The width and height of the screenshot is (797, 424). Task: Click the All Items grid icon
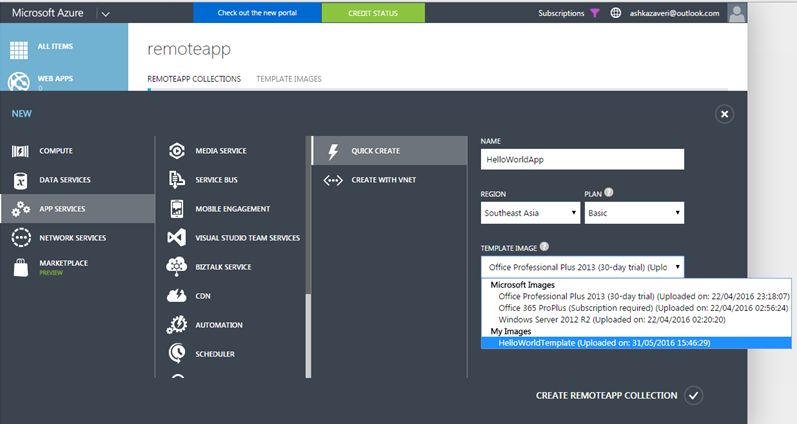coord(19,50)
